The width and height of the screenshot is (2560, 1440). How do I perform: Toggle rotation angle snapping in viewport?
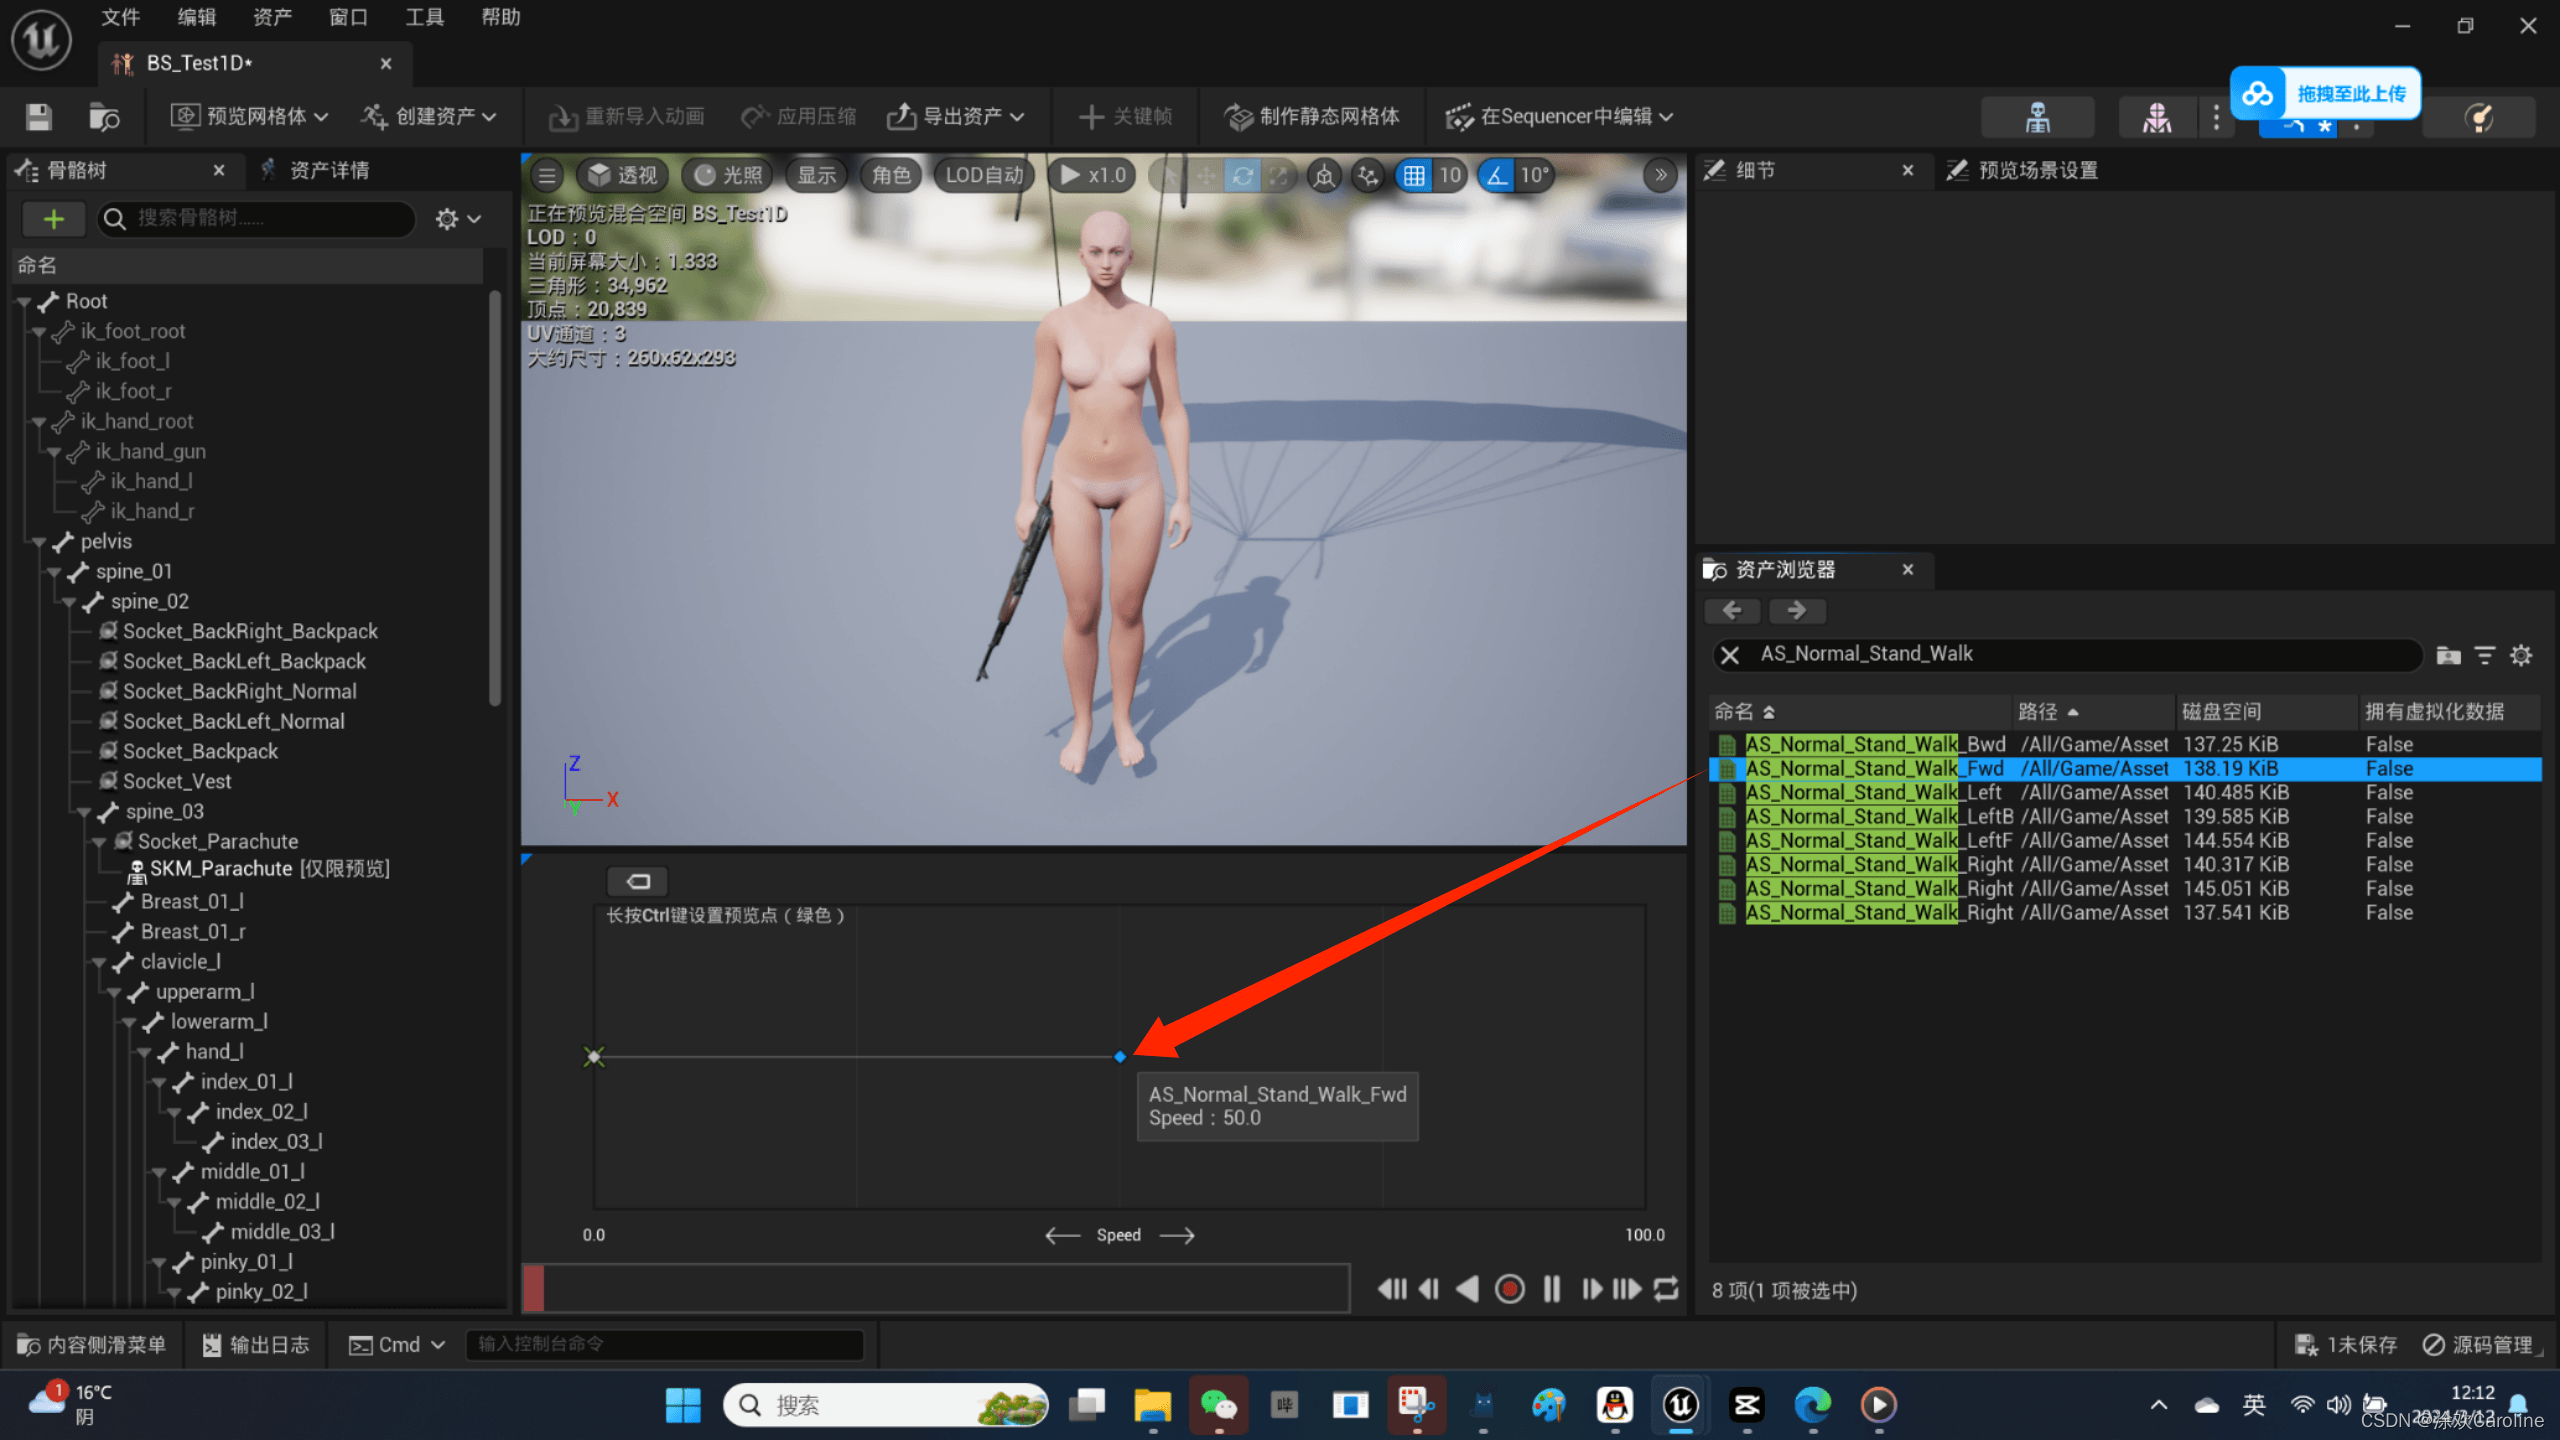[1497, 176]
